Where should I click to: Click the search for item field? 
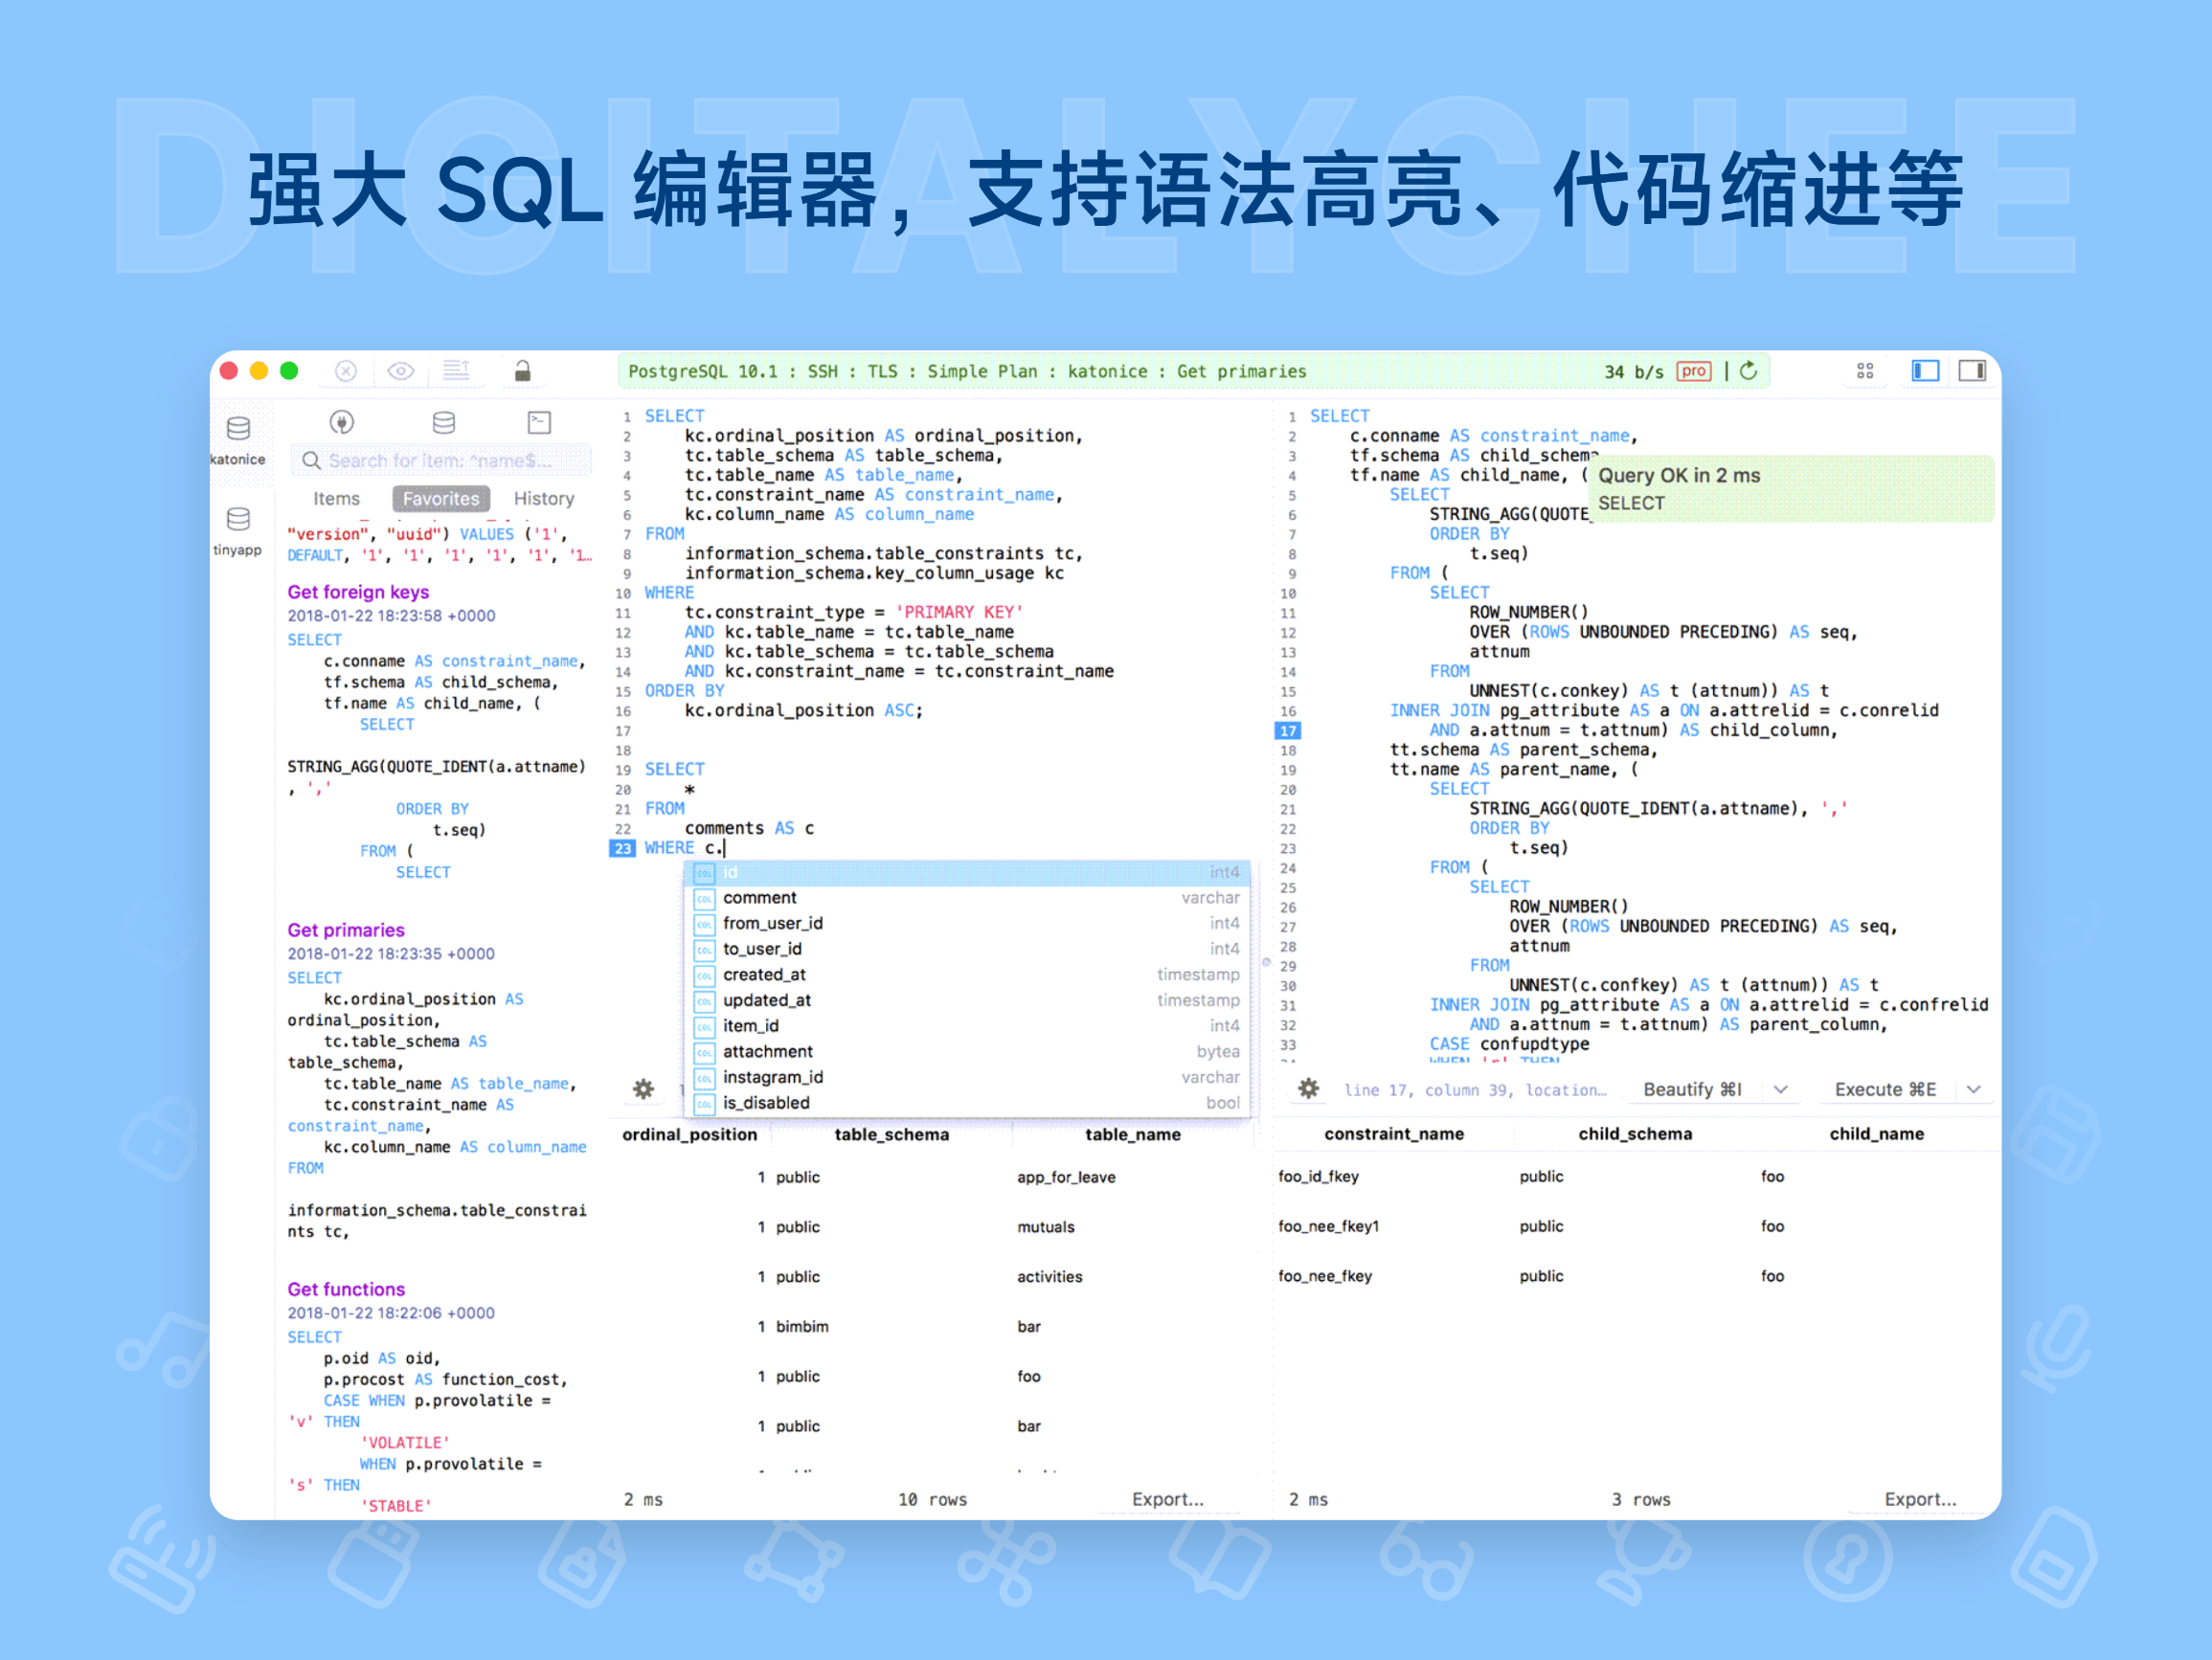(x=440, y=461)
